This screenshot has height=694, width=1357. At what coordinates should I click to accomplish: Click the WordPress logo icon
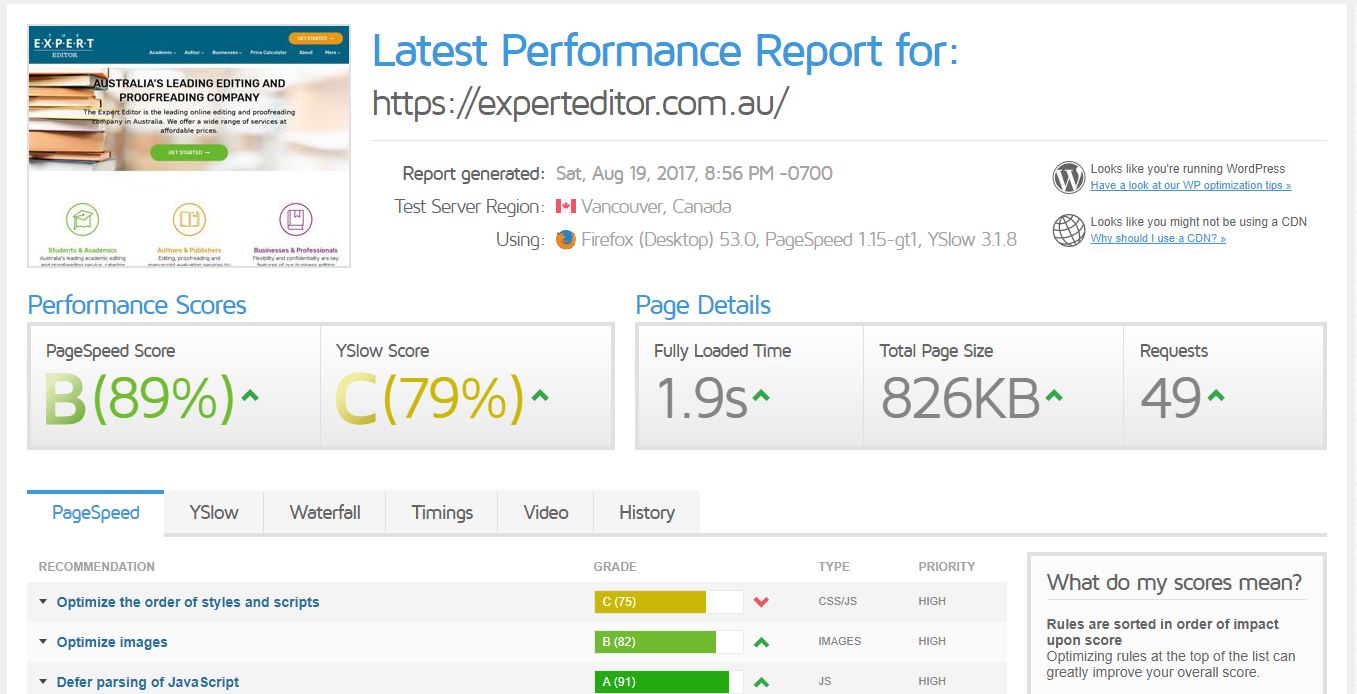click(1068, 178)
